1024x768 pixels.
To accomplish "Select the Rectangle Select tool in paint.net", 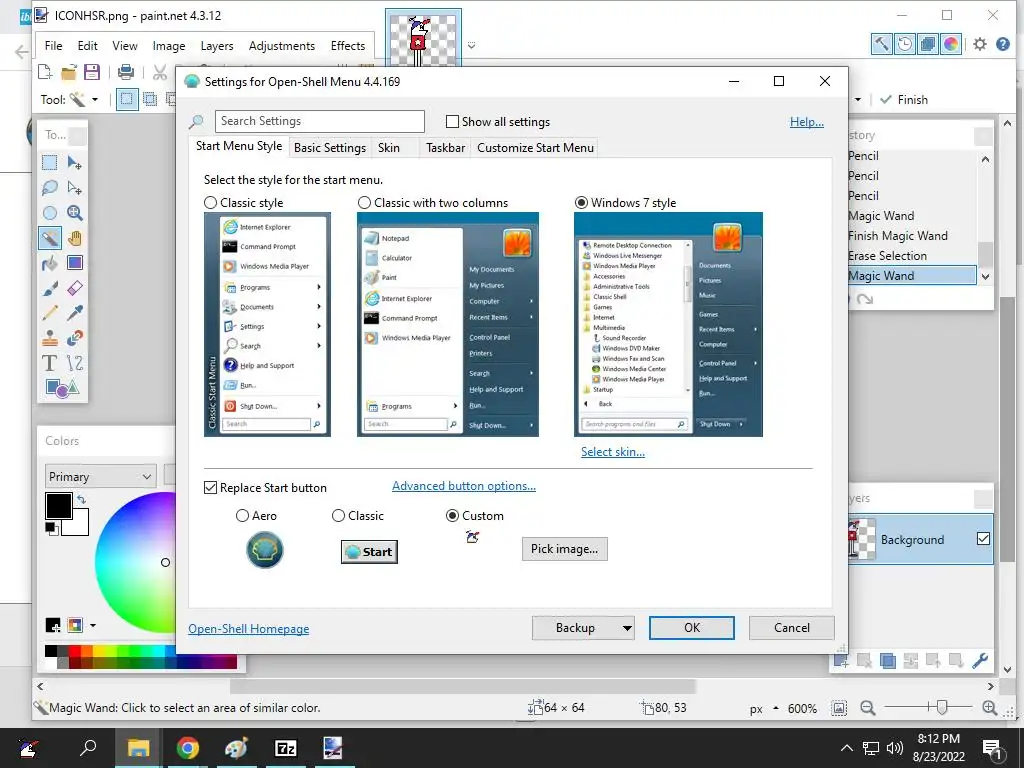I will [x=50, y=163].
